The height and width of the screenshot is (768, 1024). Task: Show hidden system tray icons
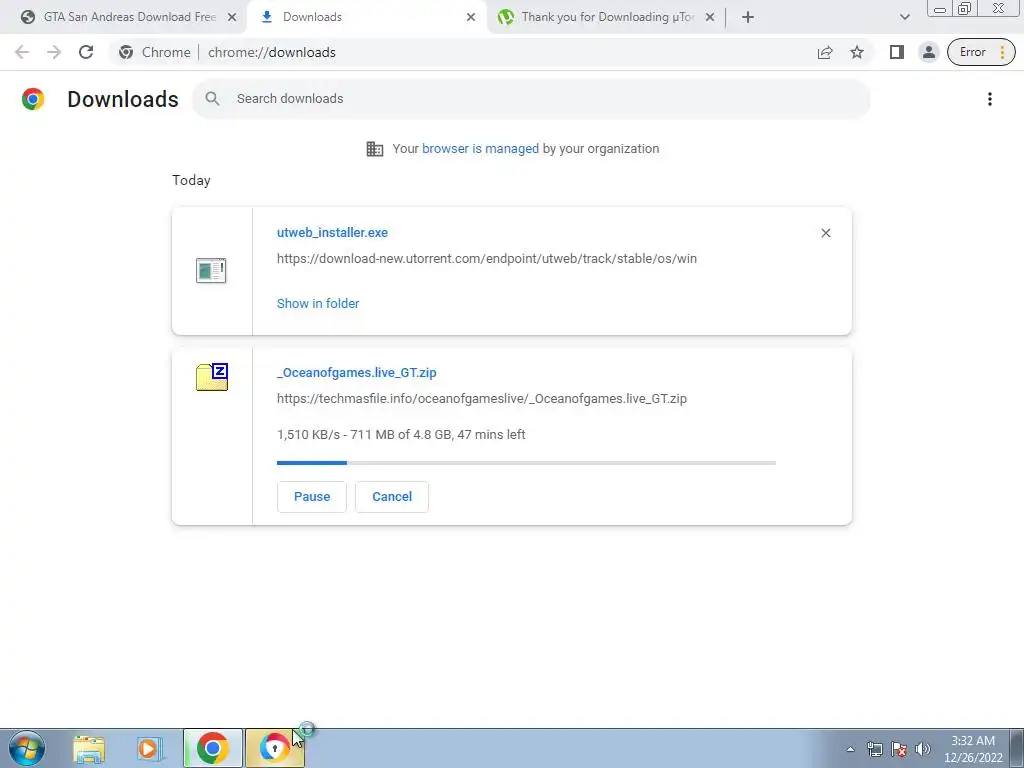point(850,749)
